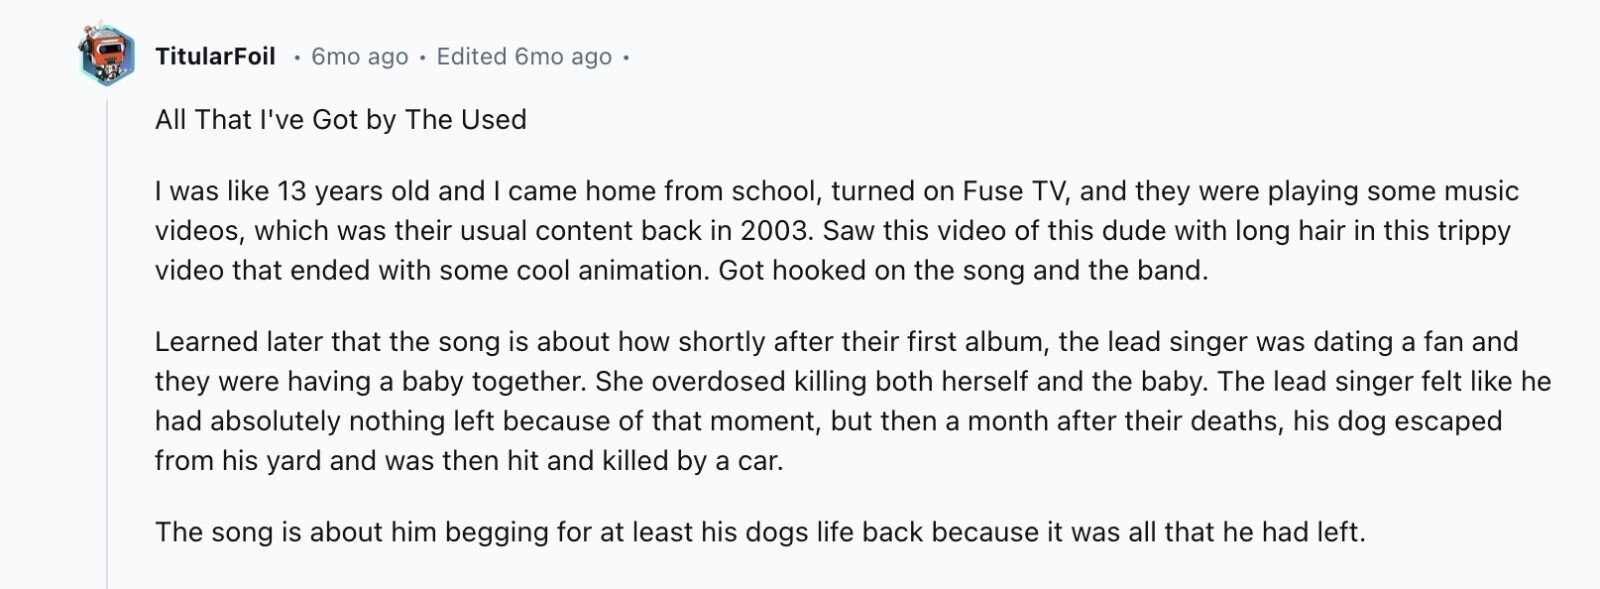Click the final paragraph starting 'The song is about'

760,532
